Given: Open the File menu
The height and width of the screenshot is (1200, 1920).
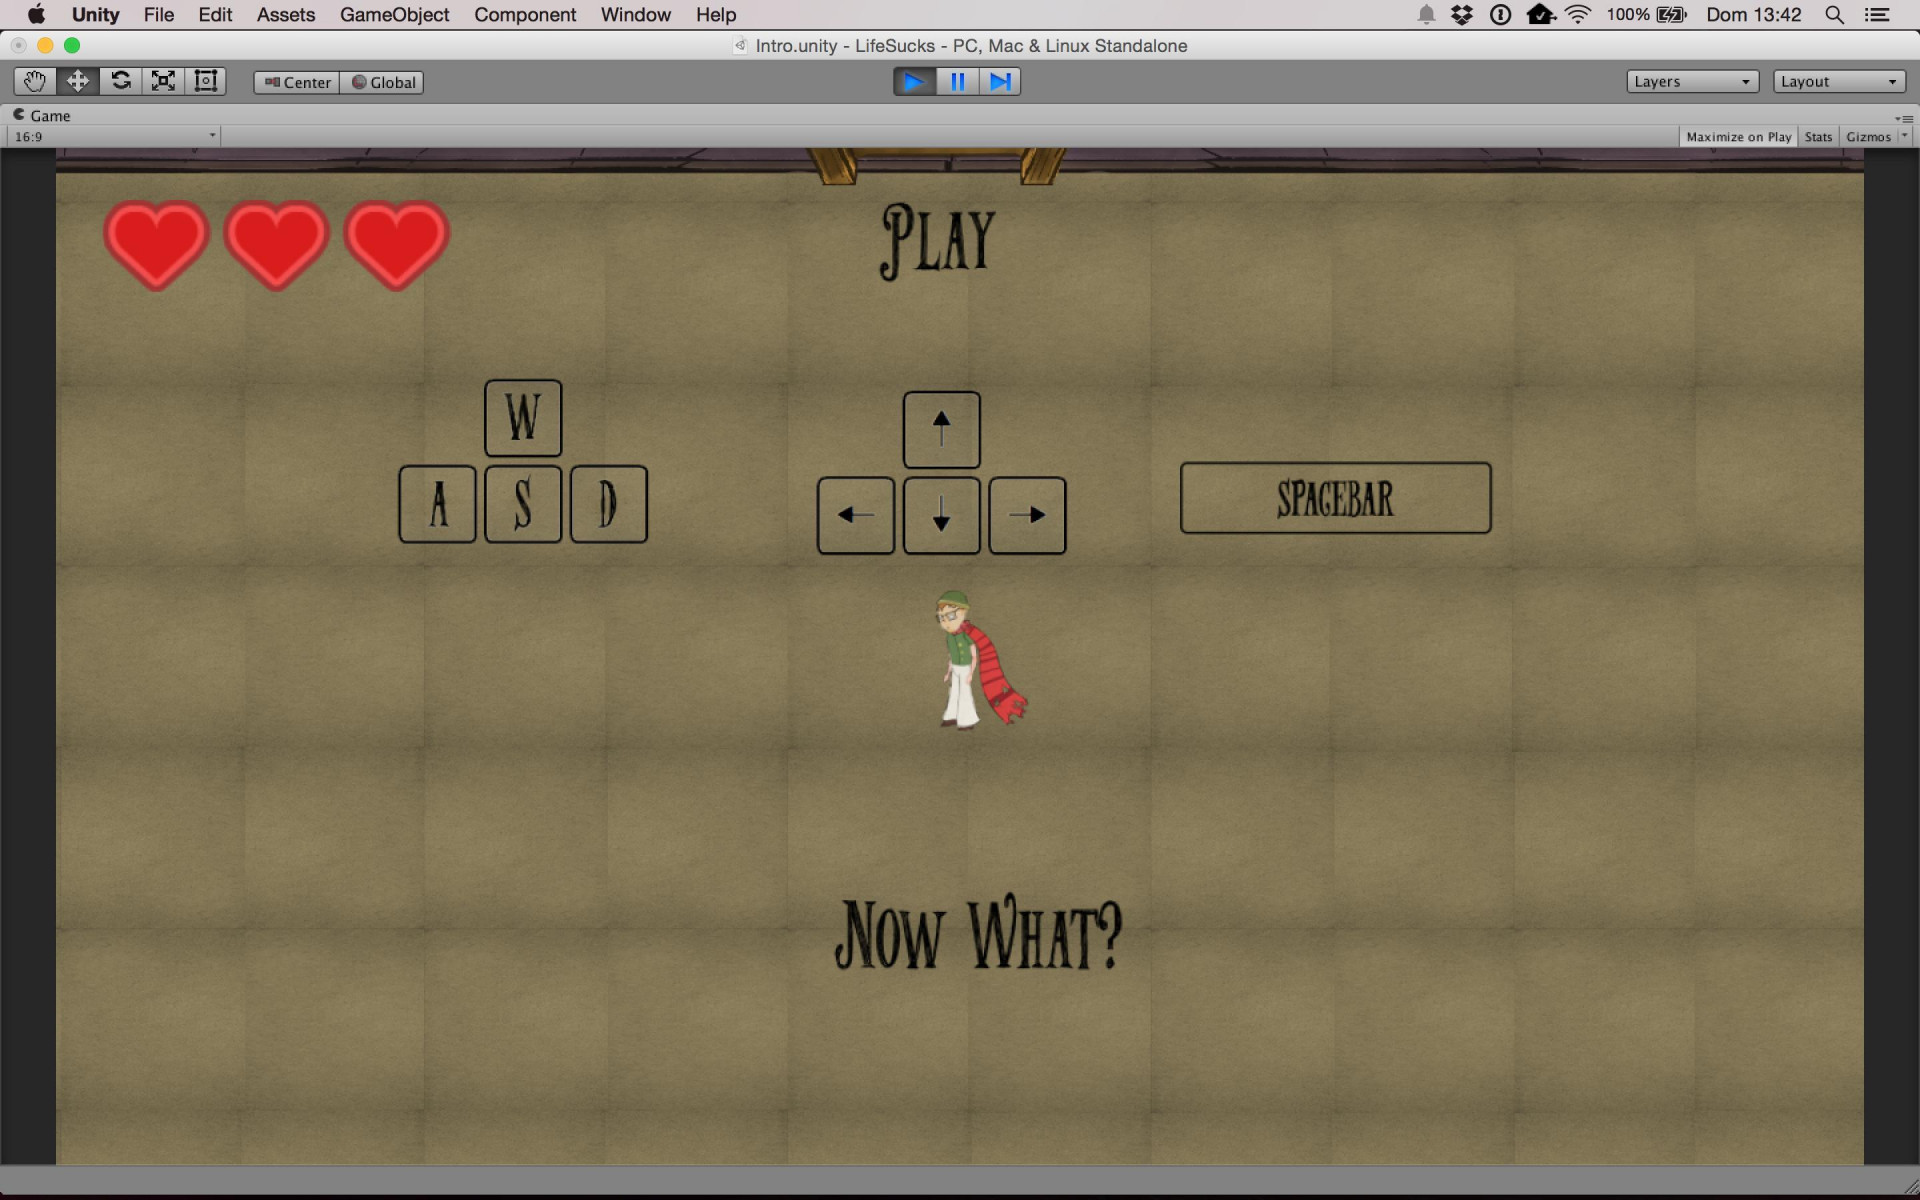Looking at the screenshot, I should [158, 15].
